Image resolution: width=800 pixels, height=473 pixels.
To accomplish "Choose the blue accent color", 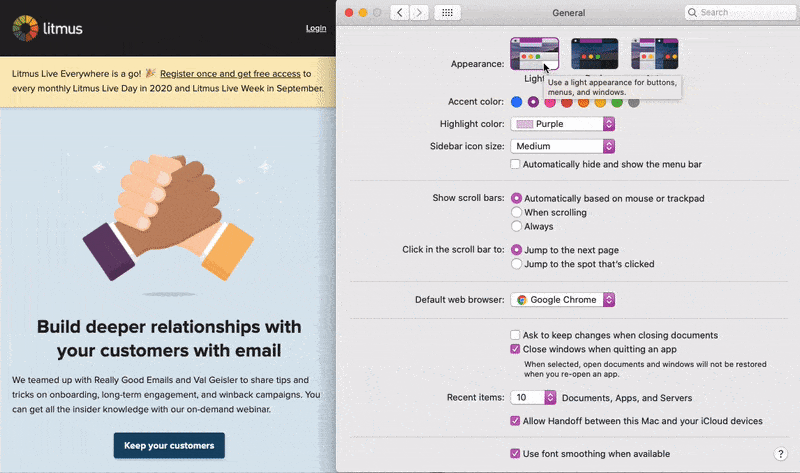I will tap(516, 102).
